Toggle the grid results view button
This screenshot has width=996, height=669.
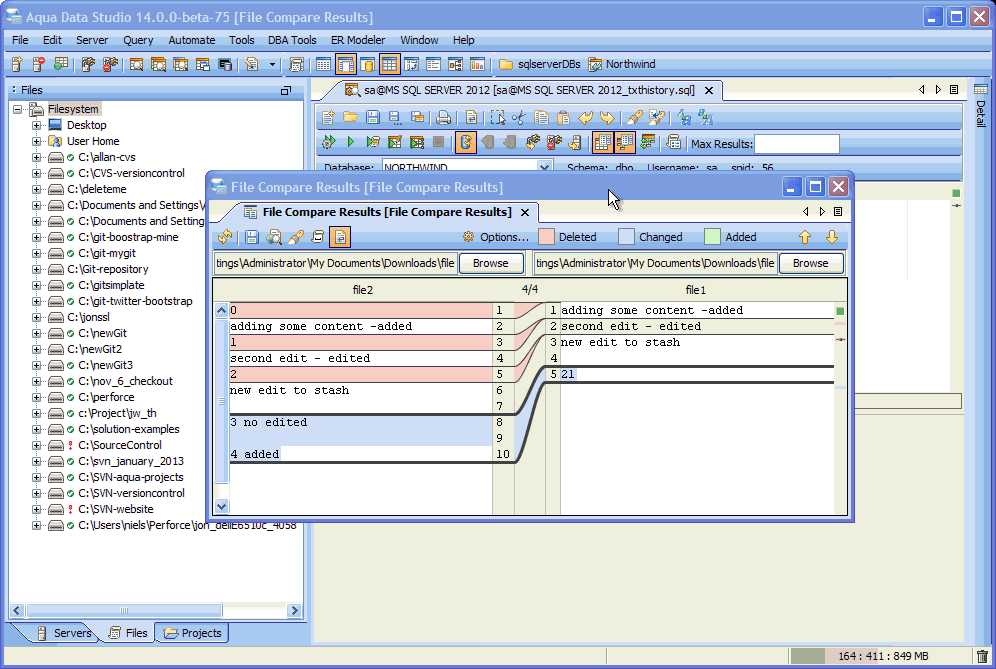pos(602,142)
